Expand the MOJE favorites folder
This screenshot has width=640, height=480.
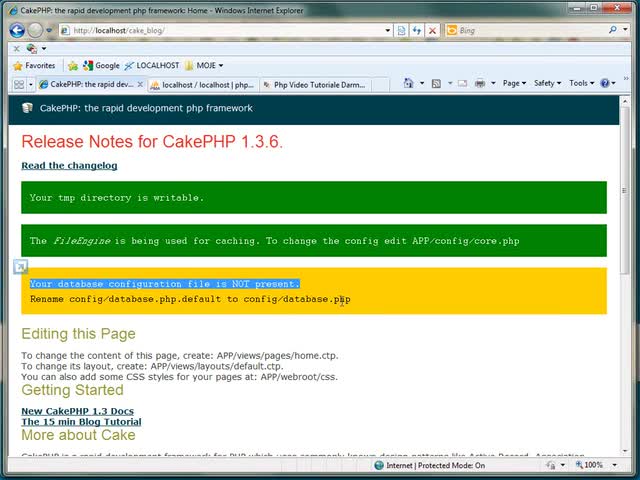tap(204, 66)
